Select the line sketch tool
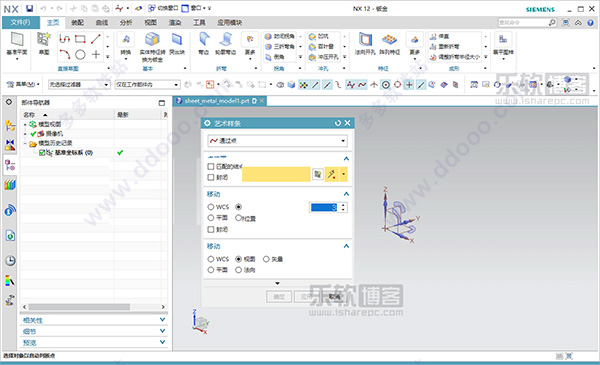The width and height of the screenshot is (600, 365). (96, 39)
